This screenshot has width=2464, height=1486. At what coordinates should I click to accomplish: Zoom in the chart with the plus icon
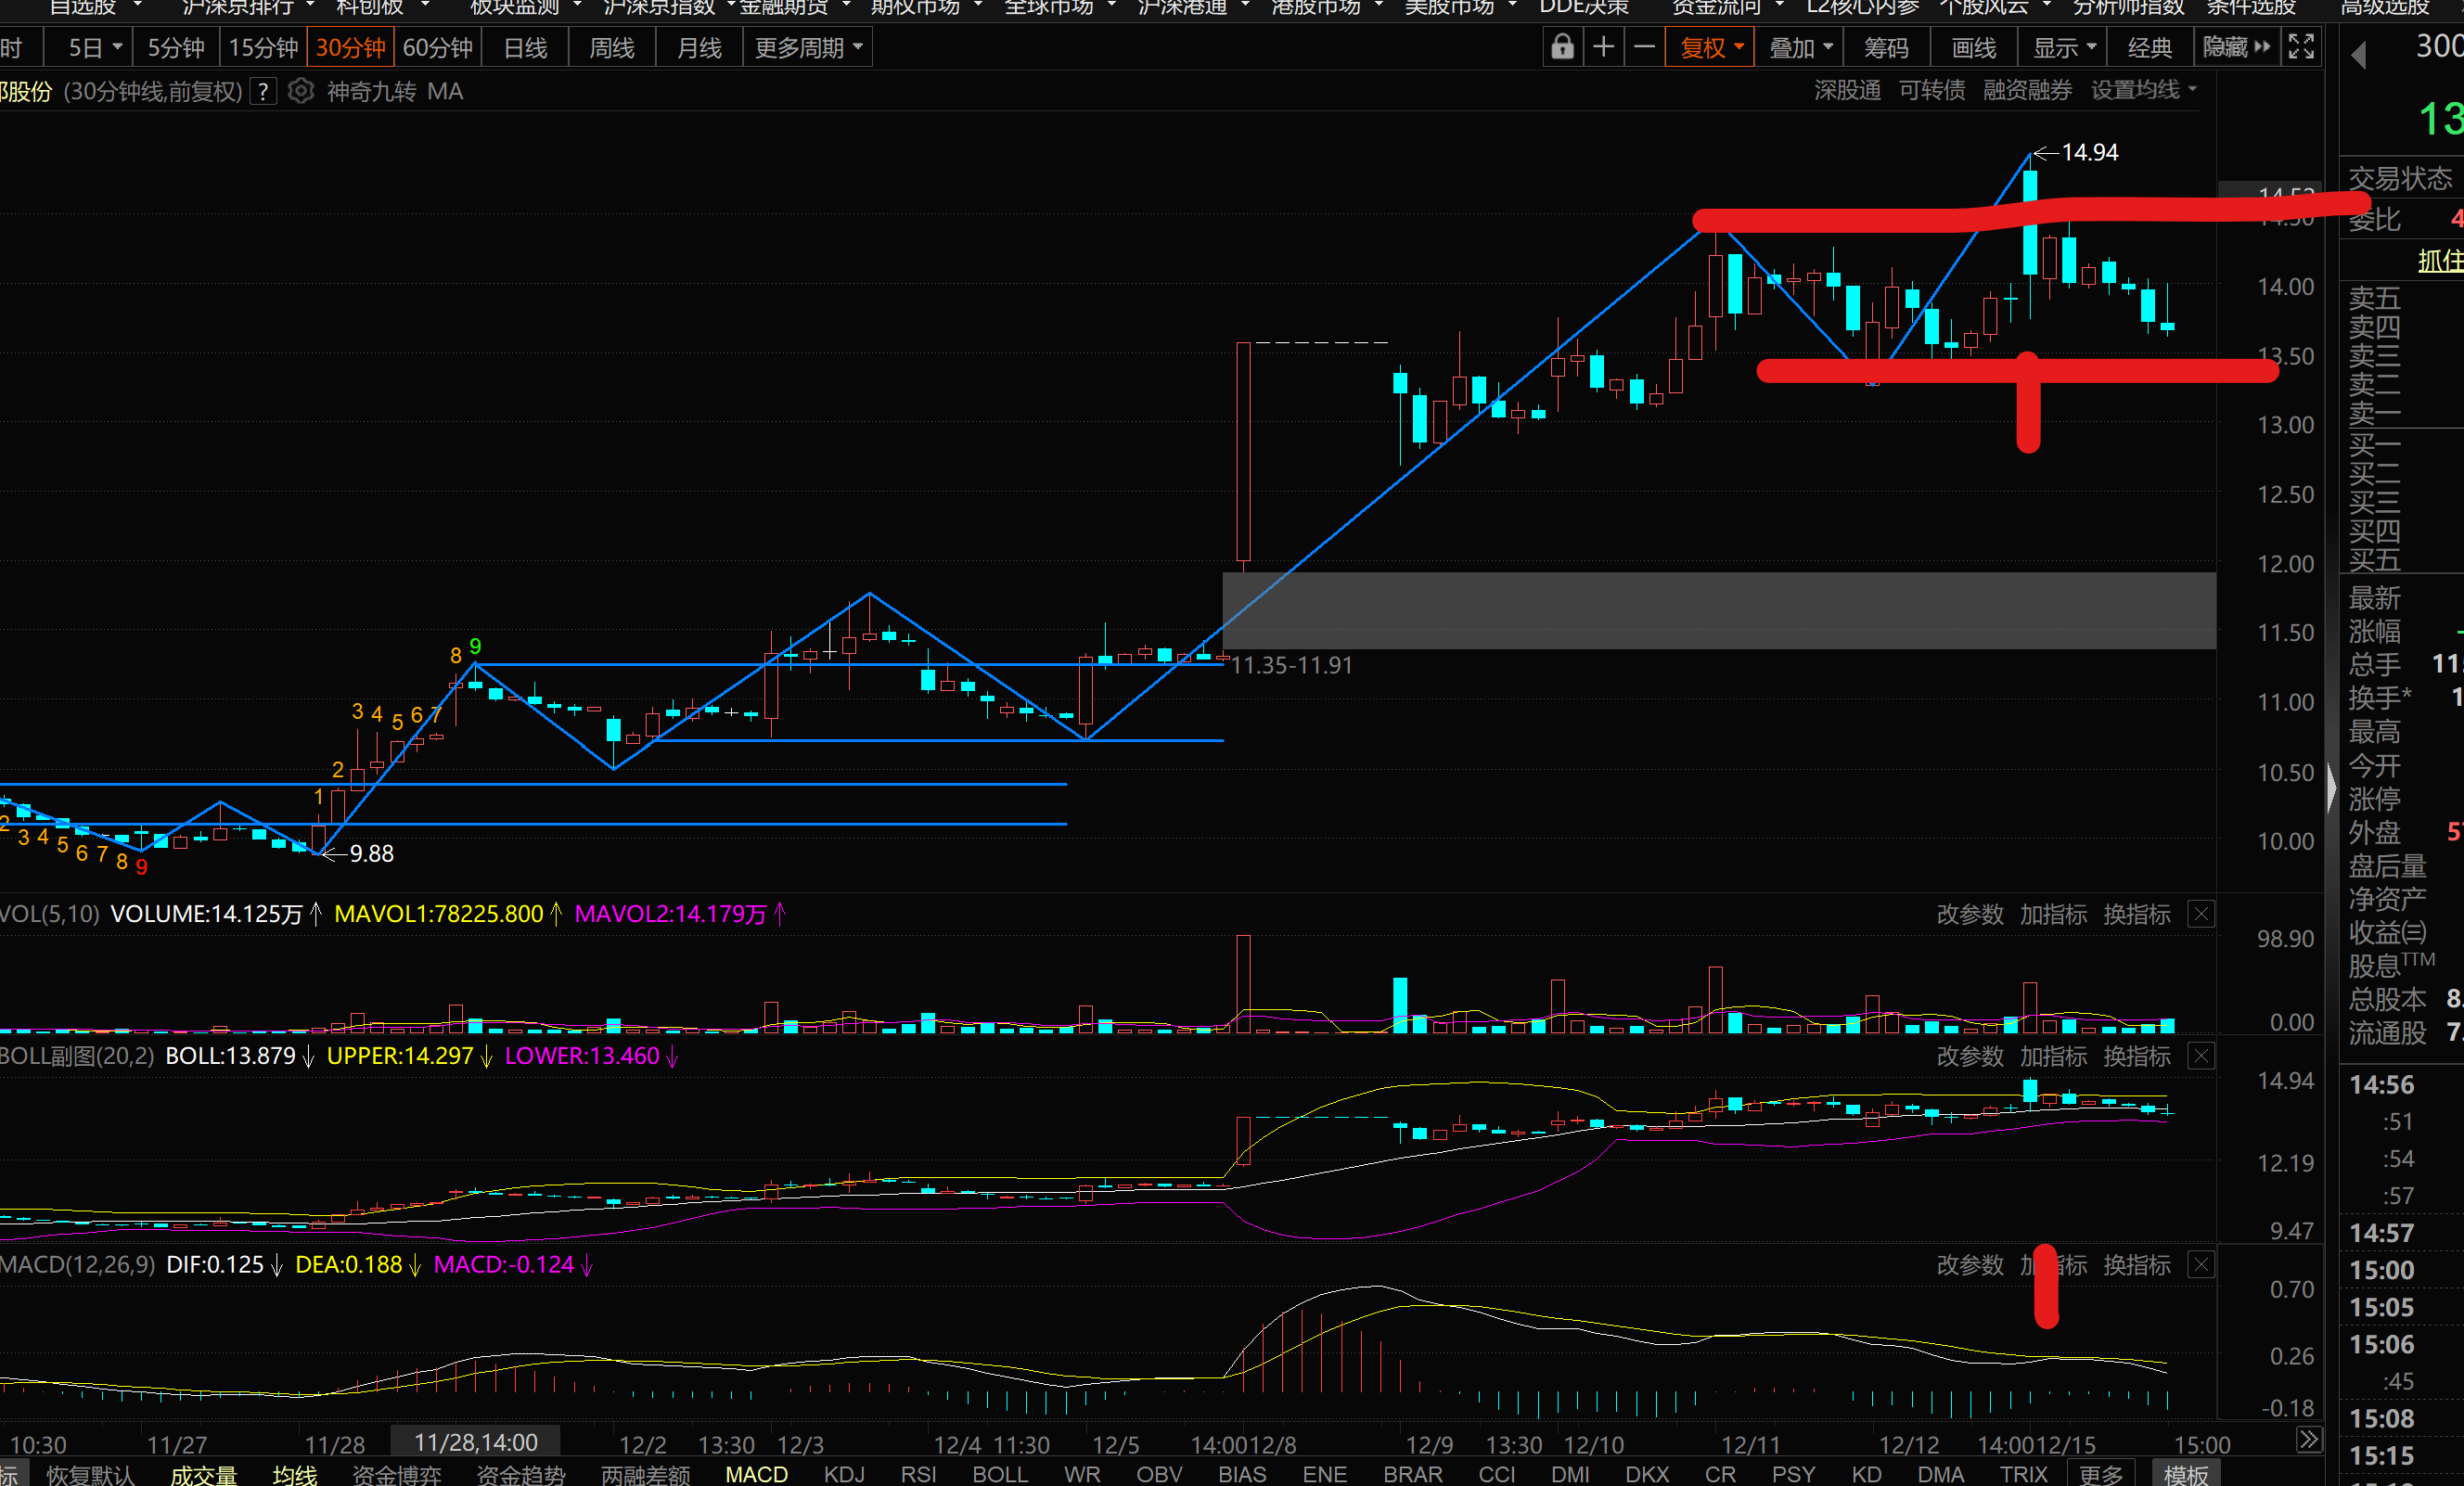tap(1603, 47)
